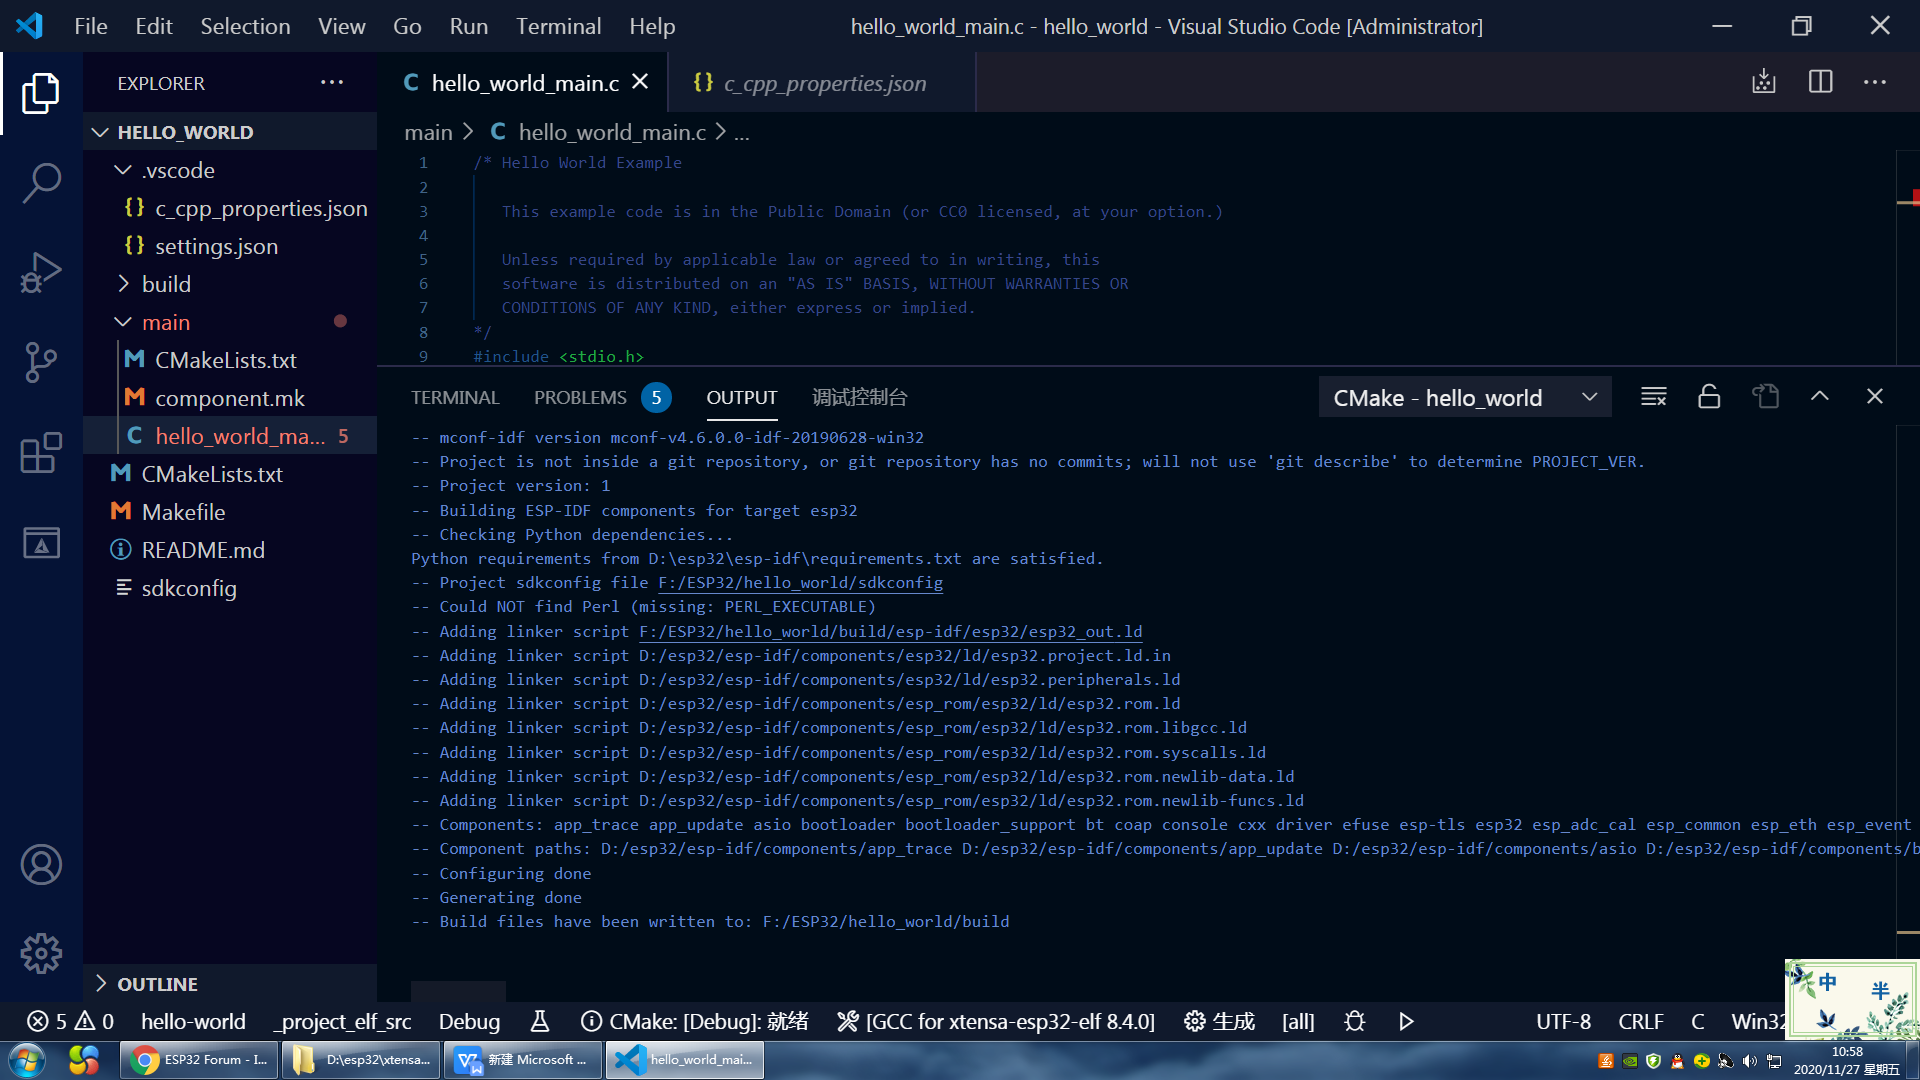Open README.md in explorer
The image size is (1920, 1080).
coord(230,550)
